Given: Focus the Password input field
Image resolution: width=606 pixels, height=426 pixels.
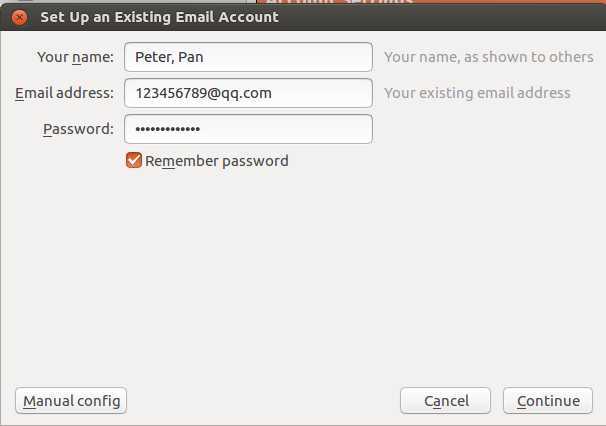Looking at the screenshot, I should tap(248, 129).
